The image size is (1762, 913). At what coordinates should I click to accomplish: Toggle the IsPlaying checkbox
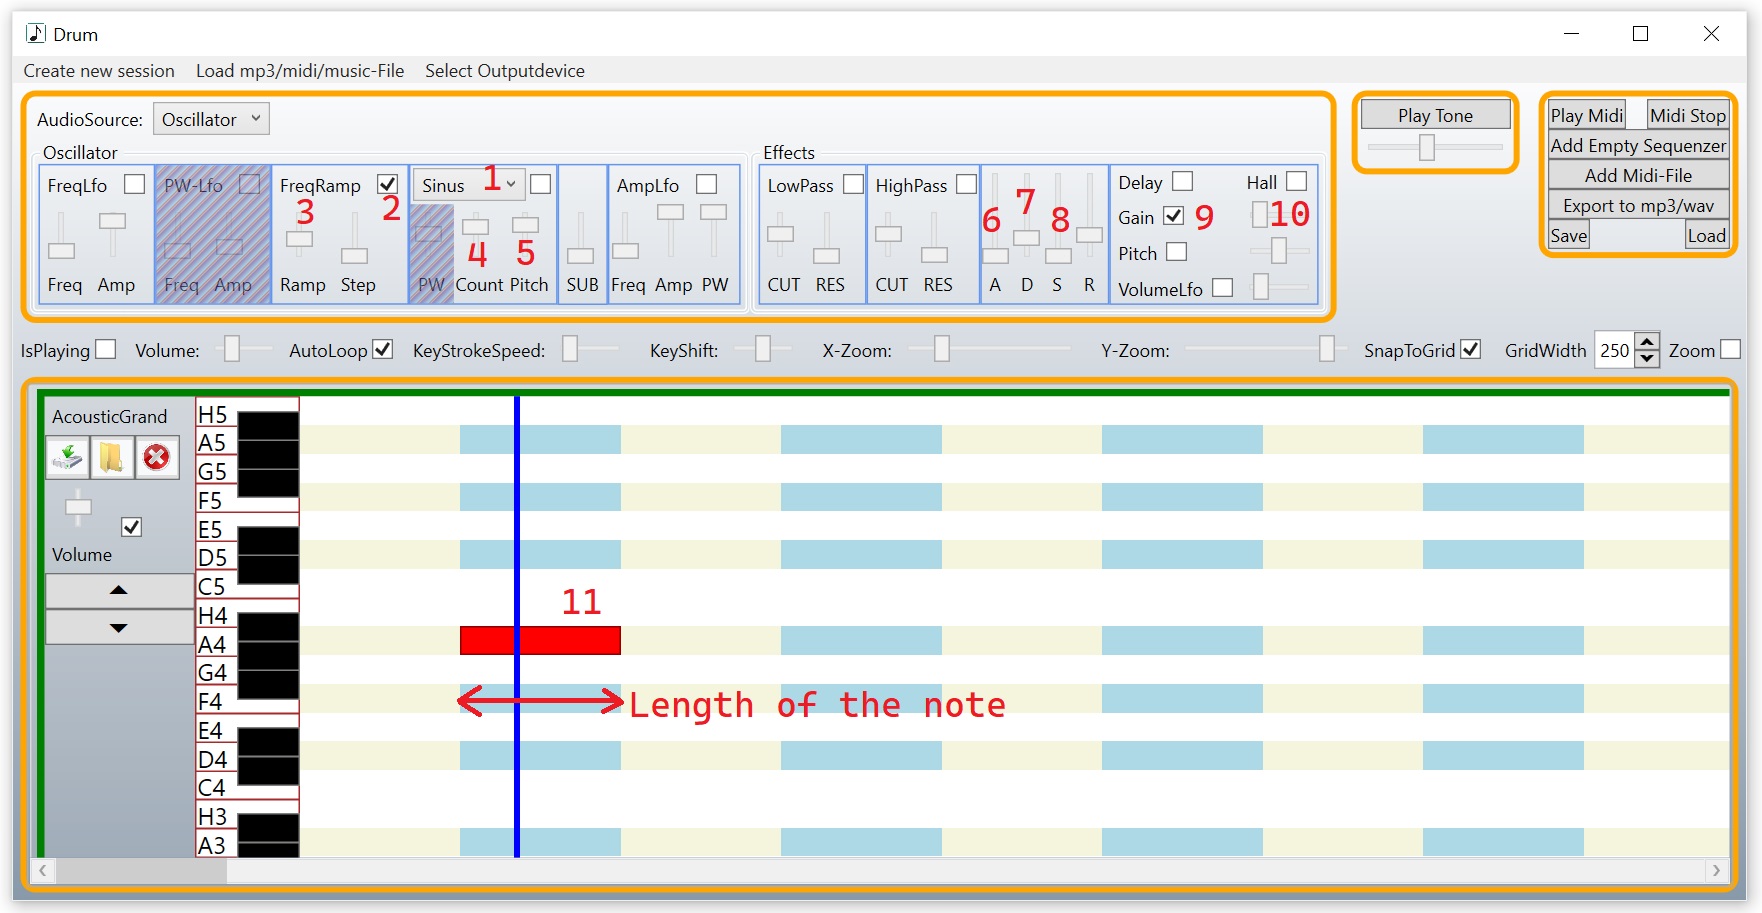[x=106, y=349]
